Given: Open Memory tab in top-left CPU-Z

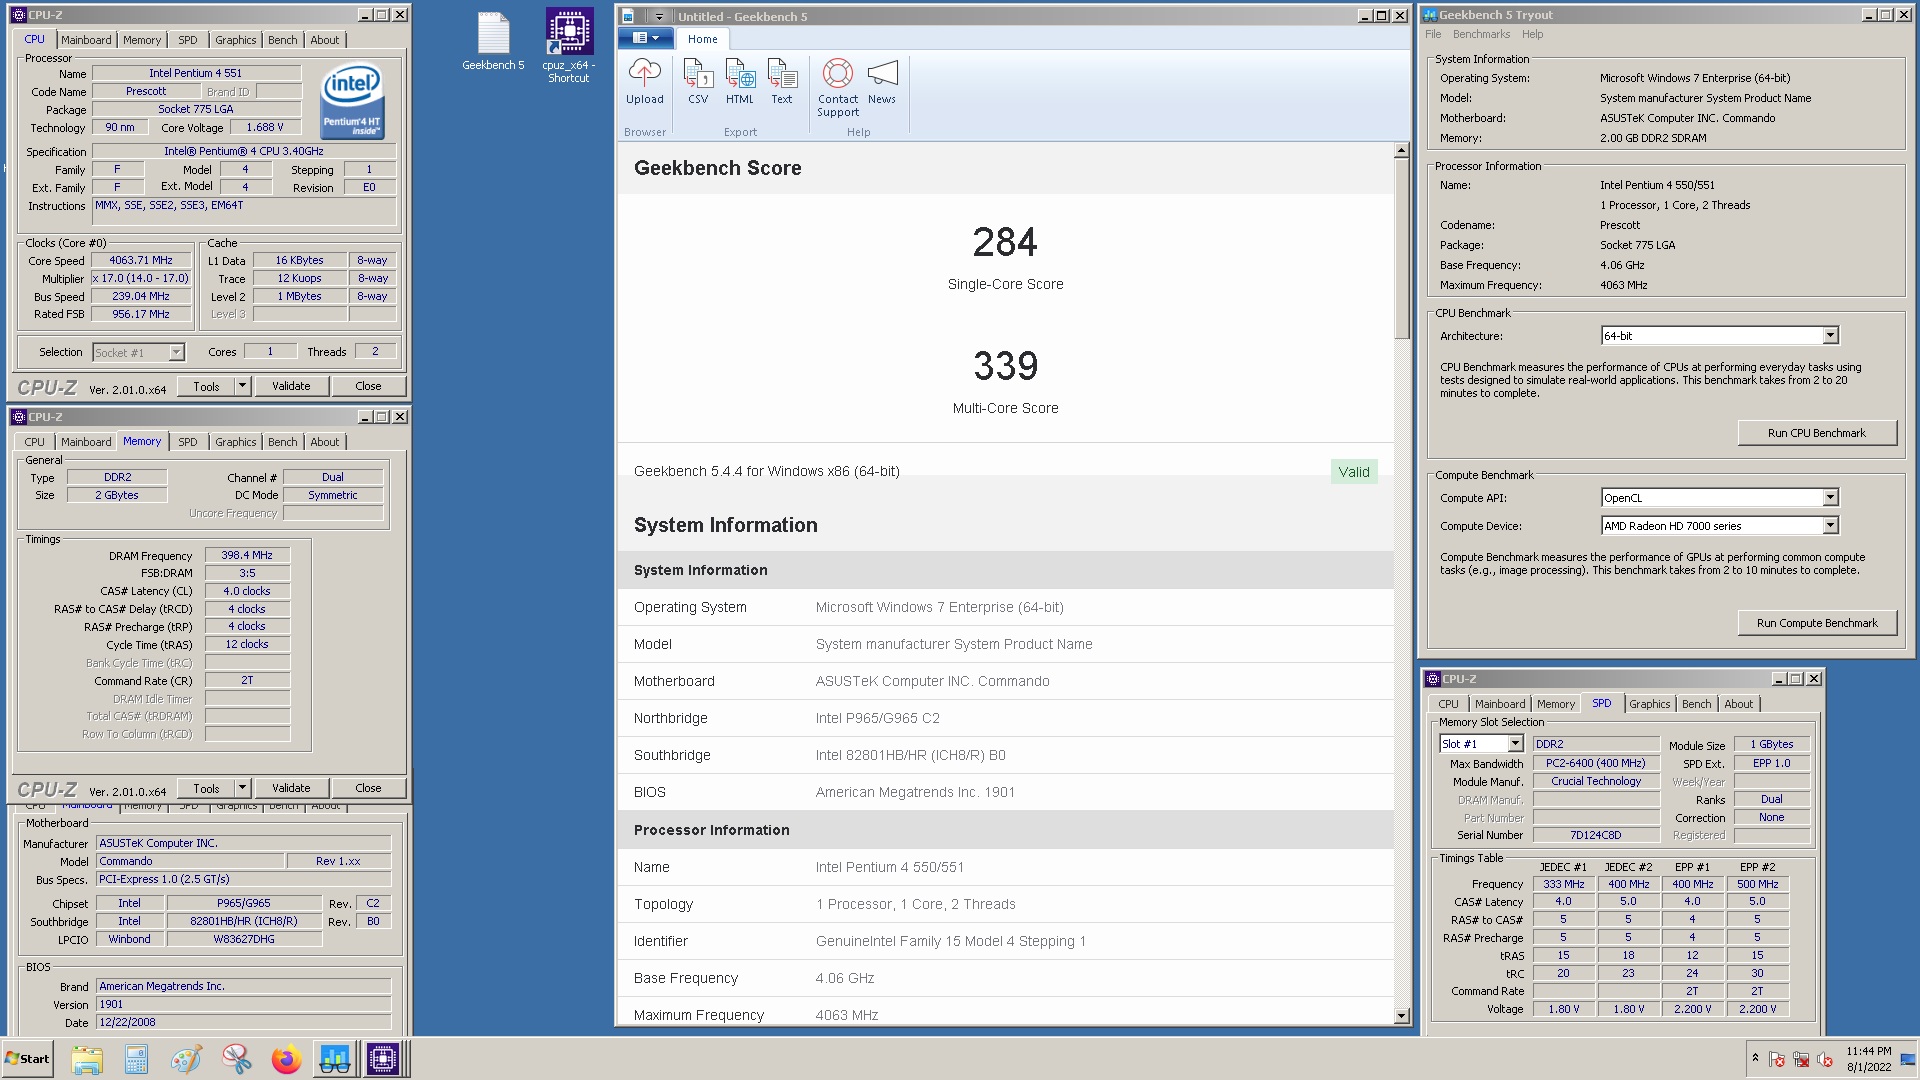Looking at the screenshot, I should tap(142, 40).
